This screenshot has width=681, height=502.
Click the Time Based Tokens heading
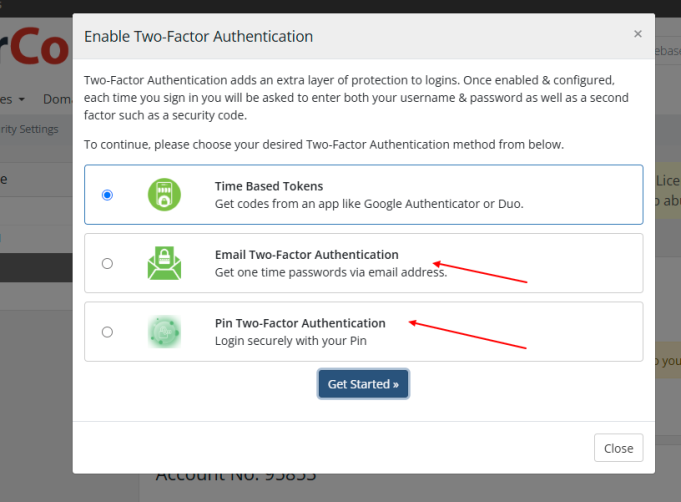pos(269,186)
